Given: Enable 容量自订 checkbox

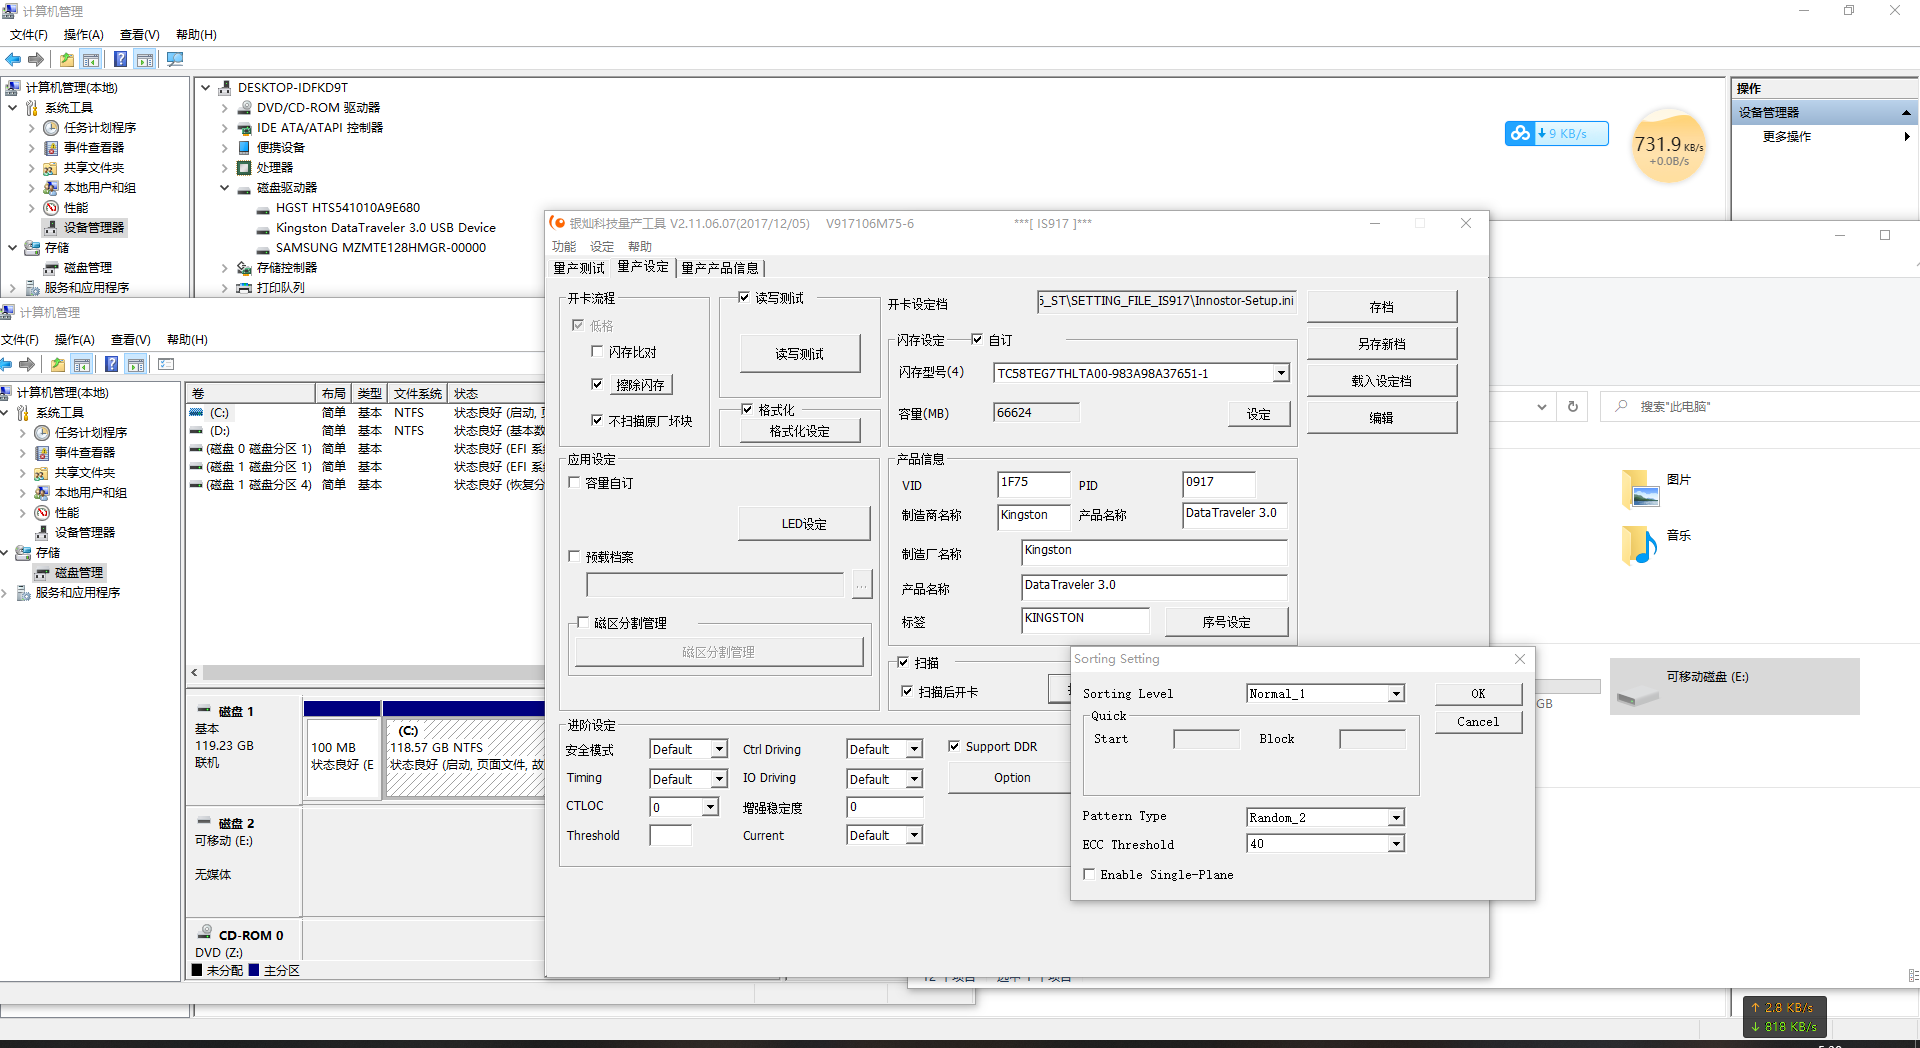Looking at the screenshot, I should pyautogui.click(x=574, y=482).
